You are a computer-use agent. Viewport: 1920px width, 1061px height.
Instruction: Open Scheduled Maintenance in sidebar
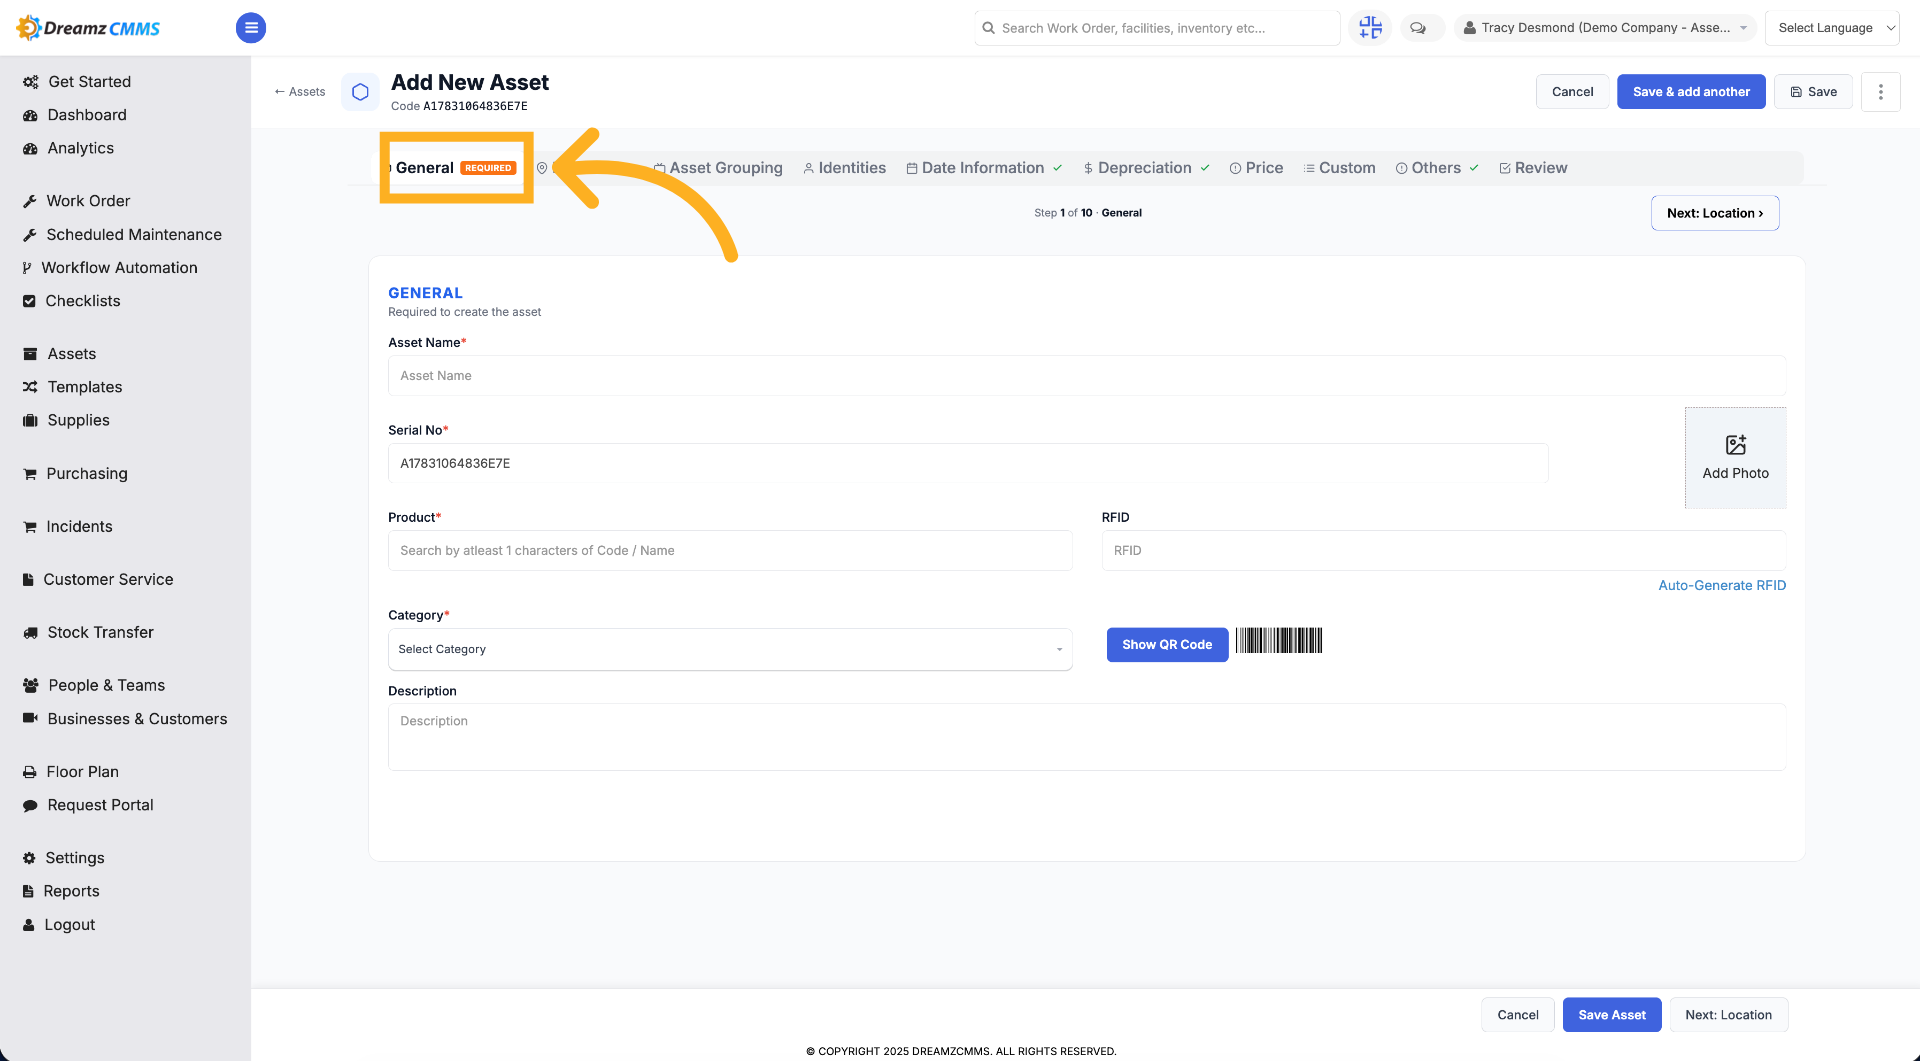pyautogui.click(x=134, y=234)
